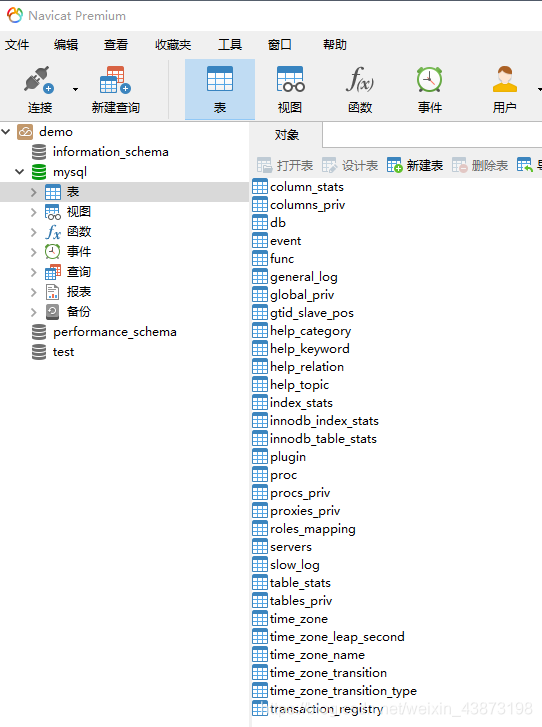Click the Delete Table (删除表) button
Viewport: 542px width, 727px height.
[480, 165]
